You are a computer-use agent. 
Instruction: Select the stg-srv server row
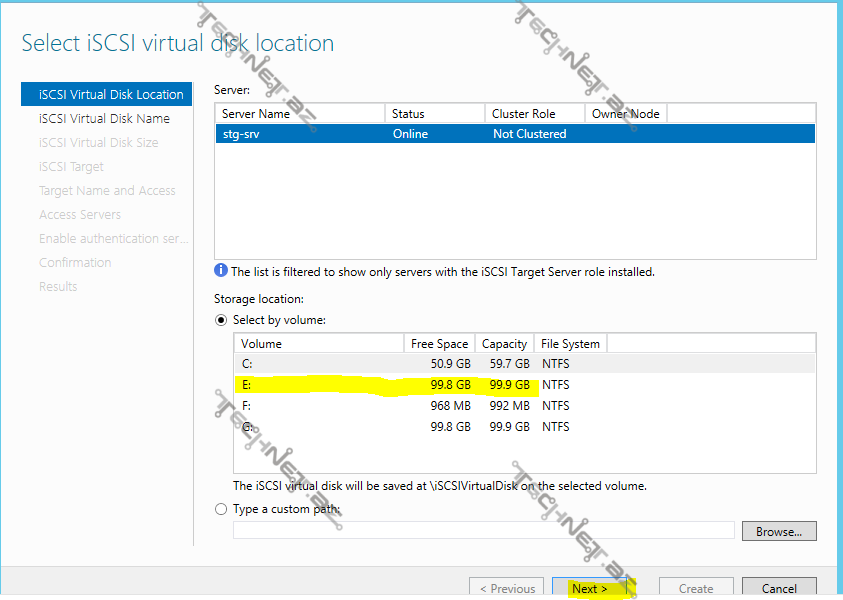(x=515, y=134)
